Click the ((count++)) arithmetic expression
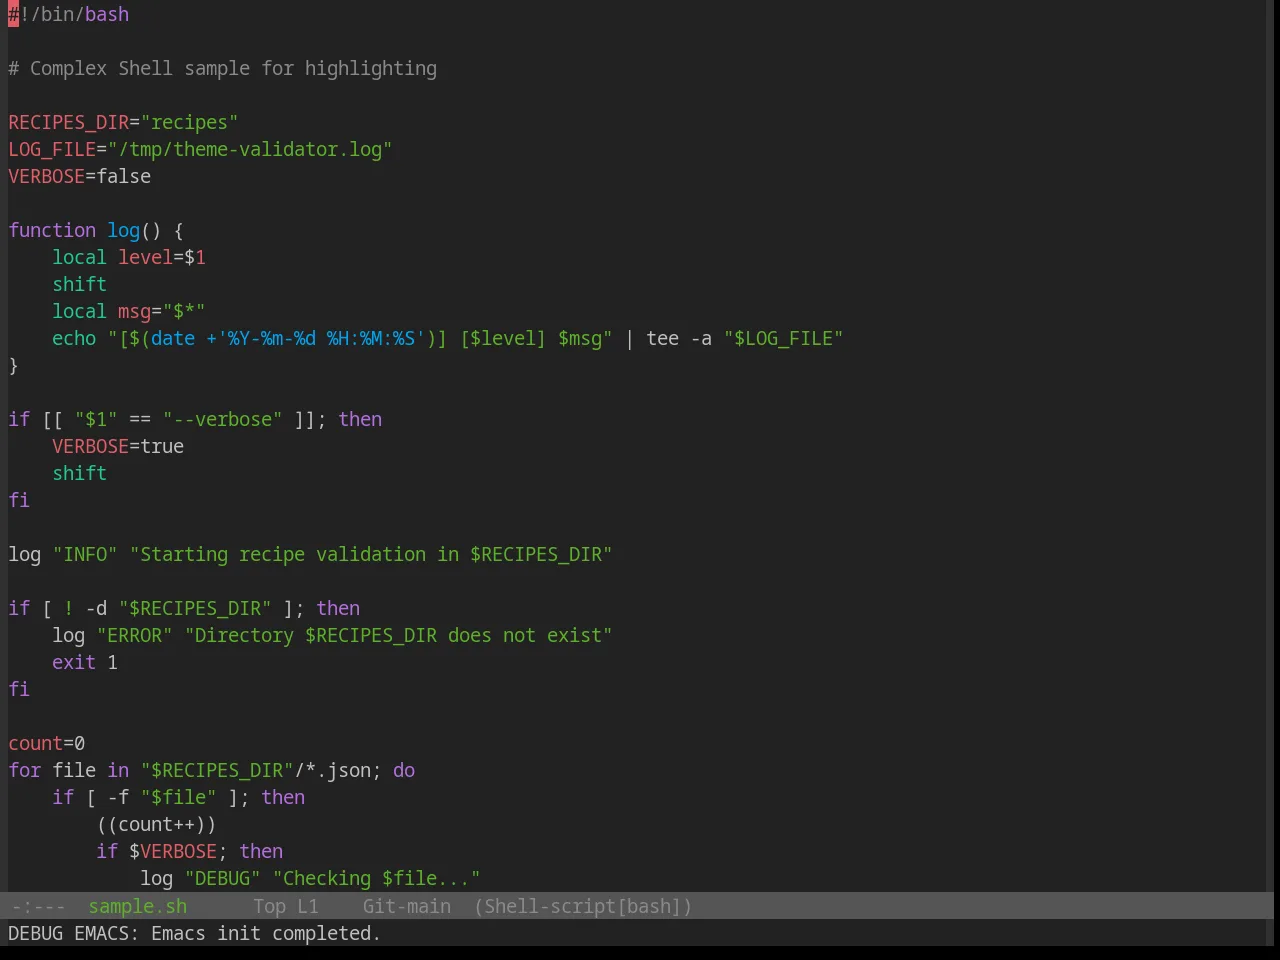 click(157, 824)
